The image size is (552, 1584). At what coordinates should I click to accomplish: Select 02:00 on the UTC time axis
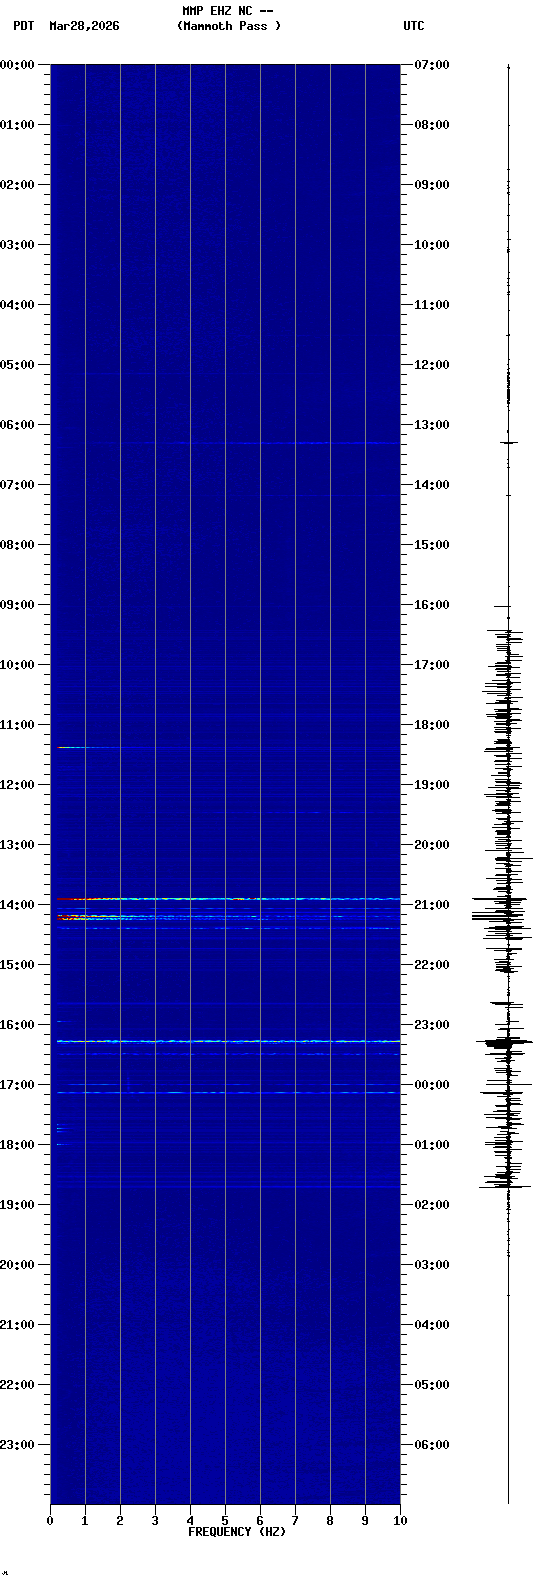[432, 1205]
